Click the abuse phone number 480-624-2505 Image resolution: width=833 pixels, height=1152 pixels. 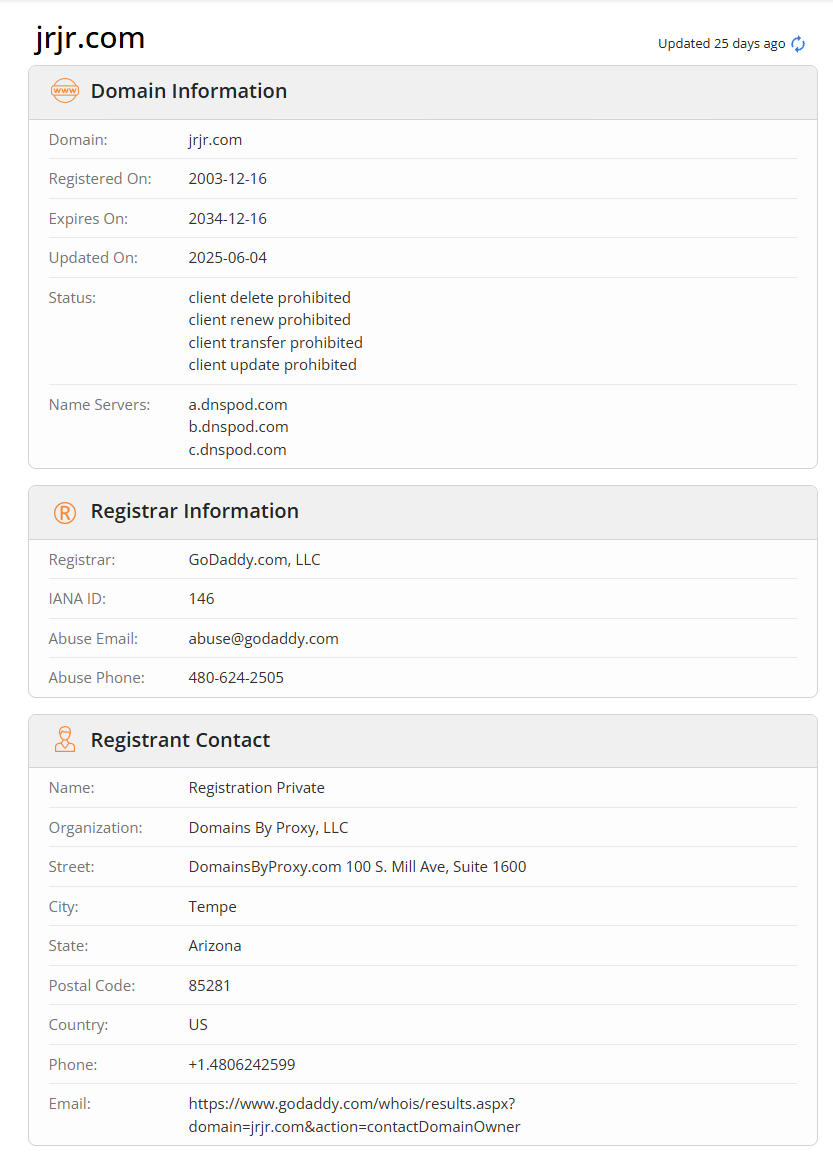coord(236,677)
